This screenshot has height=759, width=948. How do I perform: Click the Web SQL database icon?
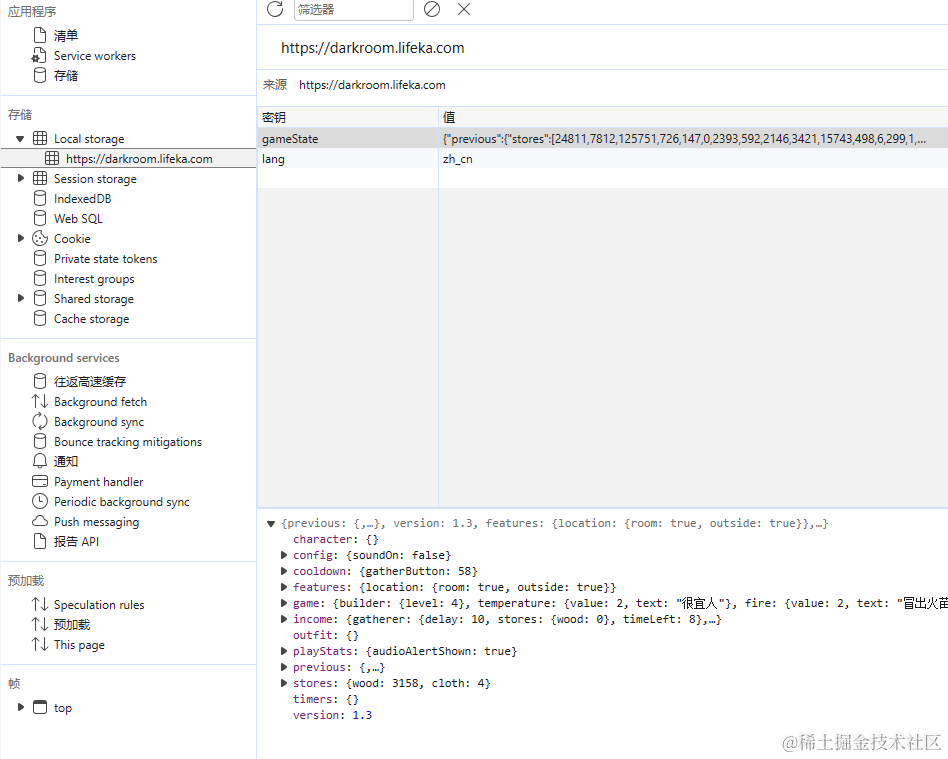pyautogui.click(x=40, y=218)
